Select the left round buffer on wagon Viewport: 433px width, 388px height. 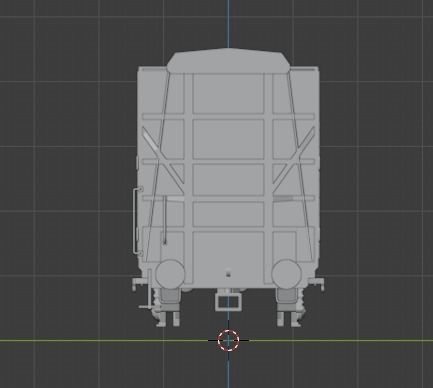[170, 274]
